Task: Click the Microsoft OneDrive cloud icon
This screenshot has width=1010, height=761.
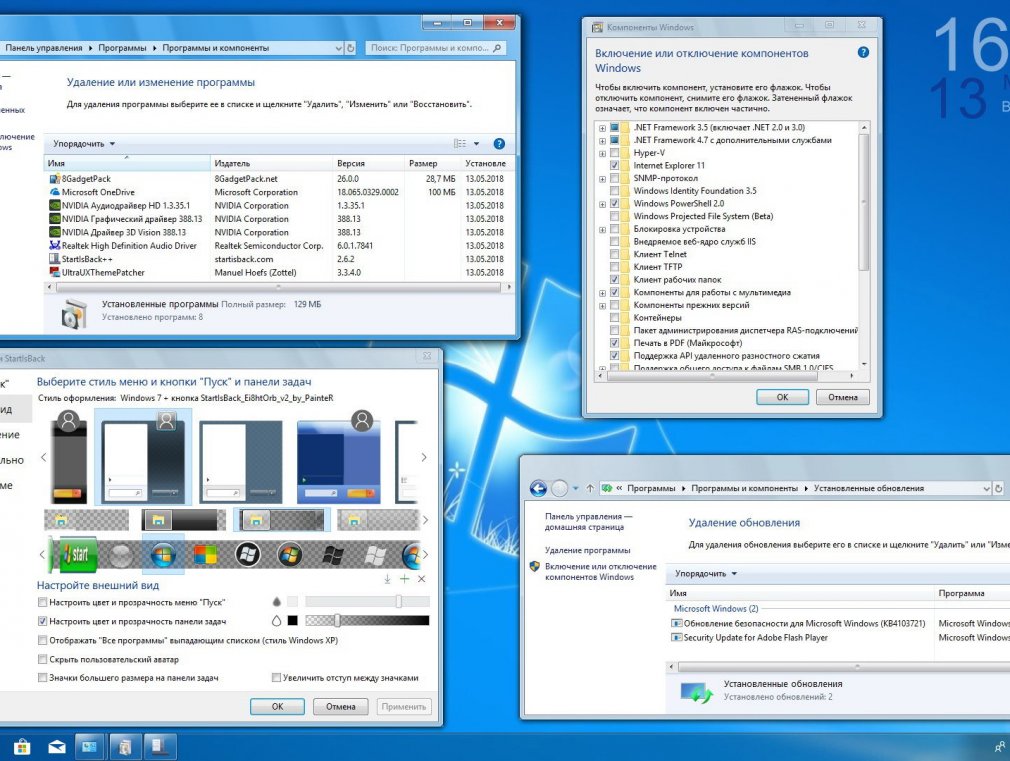Action: [x=55, y=192]
